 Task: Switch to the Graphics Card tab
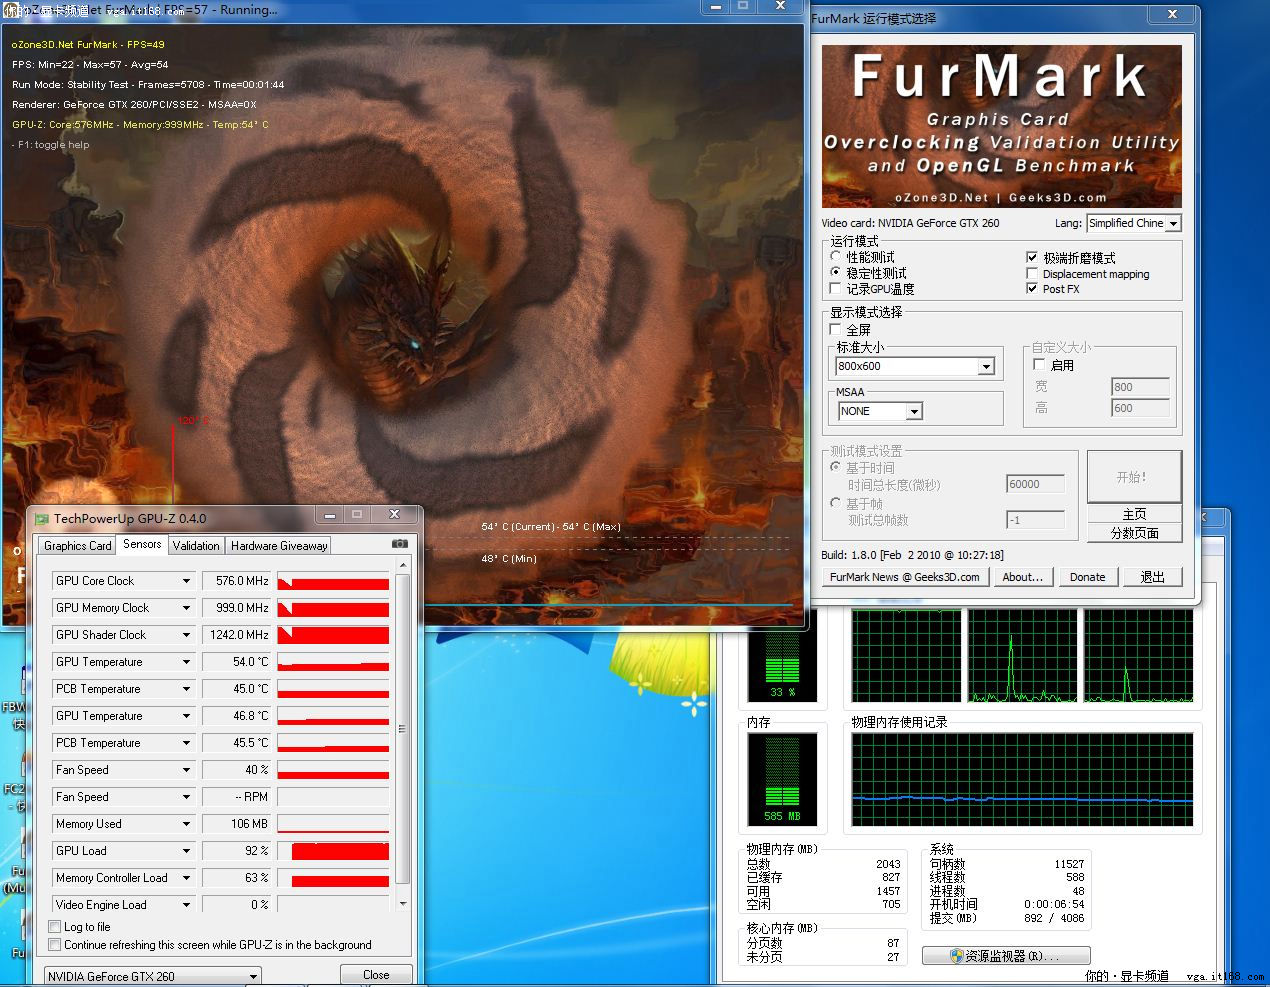(x=77, y=545)
